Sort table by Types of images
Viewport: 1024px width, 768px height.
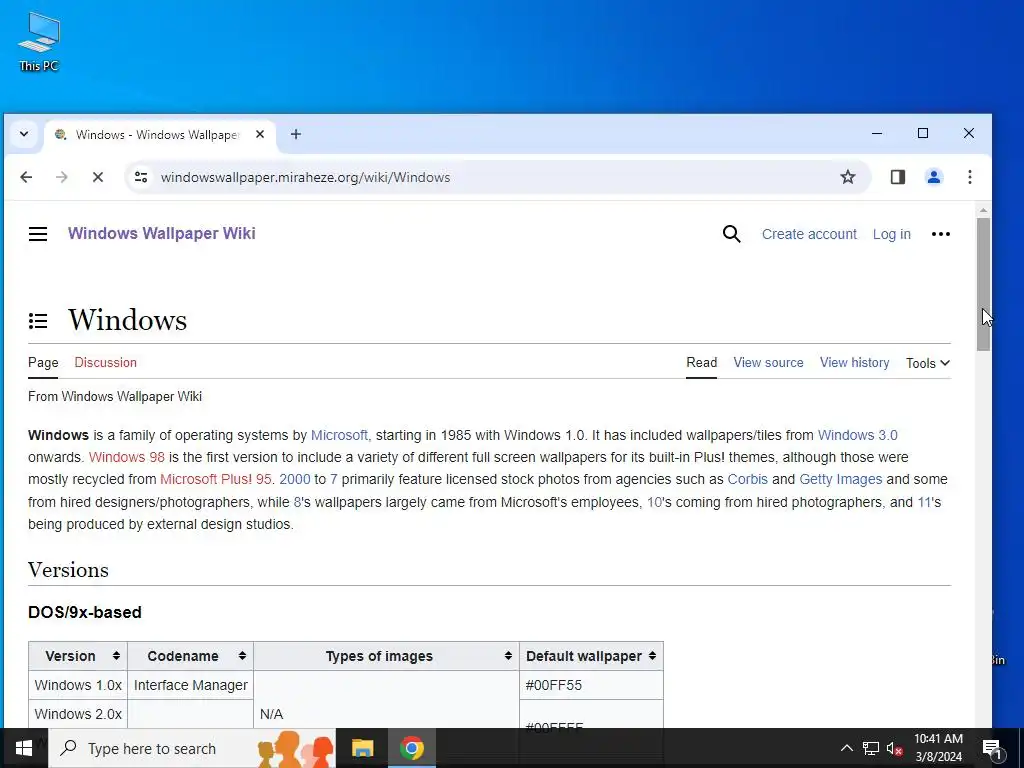[x=386, y=656]
